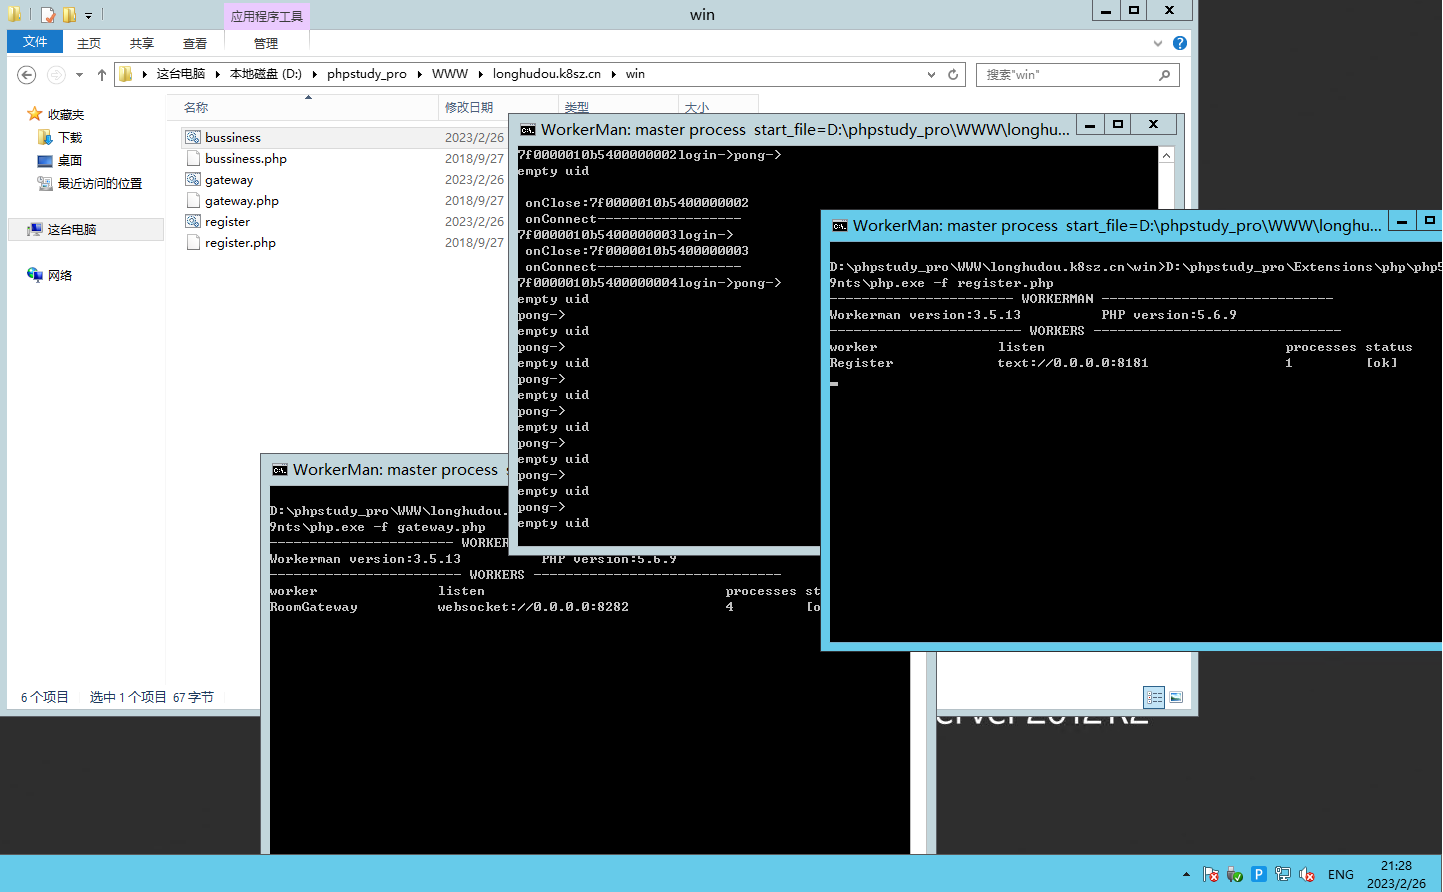Click phpstudy_pro in the address path
The height and width of the screenshot is (892, 1443).
click(x=366, y=74)
